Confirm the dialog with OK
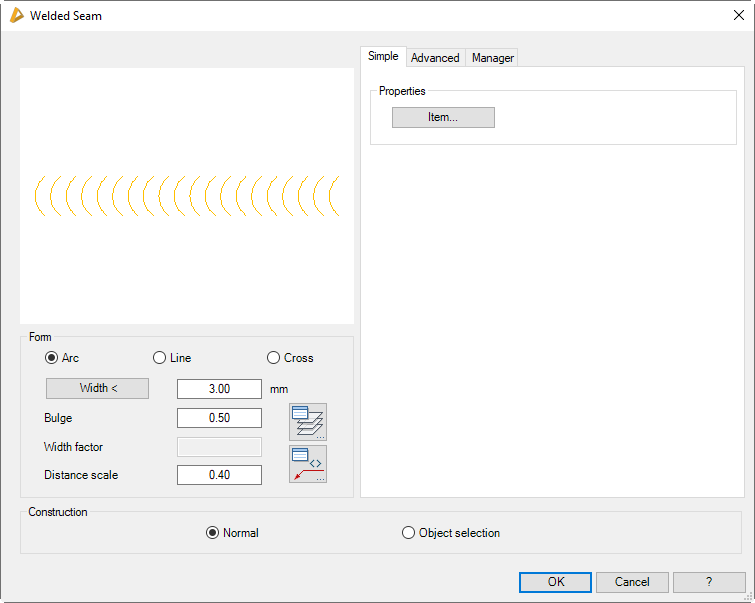Screen dimensions: 755x603 pos(555,582)
